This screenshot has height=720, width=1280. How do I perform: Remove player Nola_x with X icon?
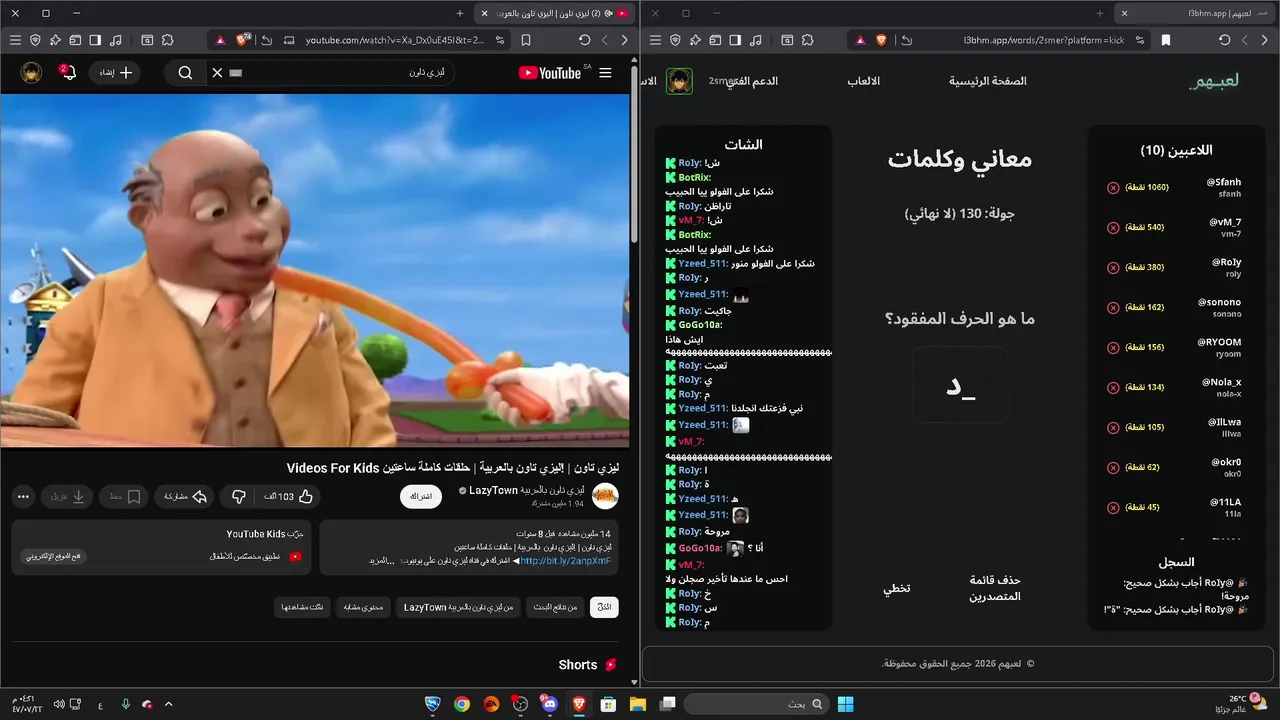(x=1113, y=388)
